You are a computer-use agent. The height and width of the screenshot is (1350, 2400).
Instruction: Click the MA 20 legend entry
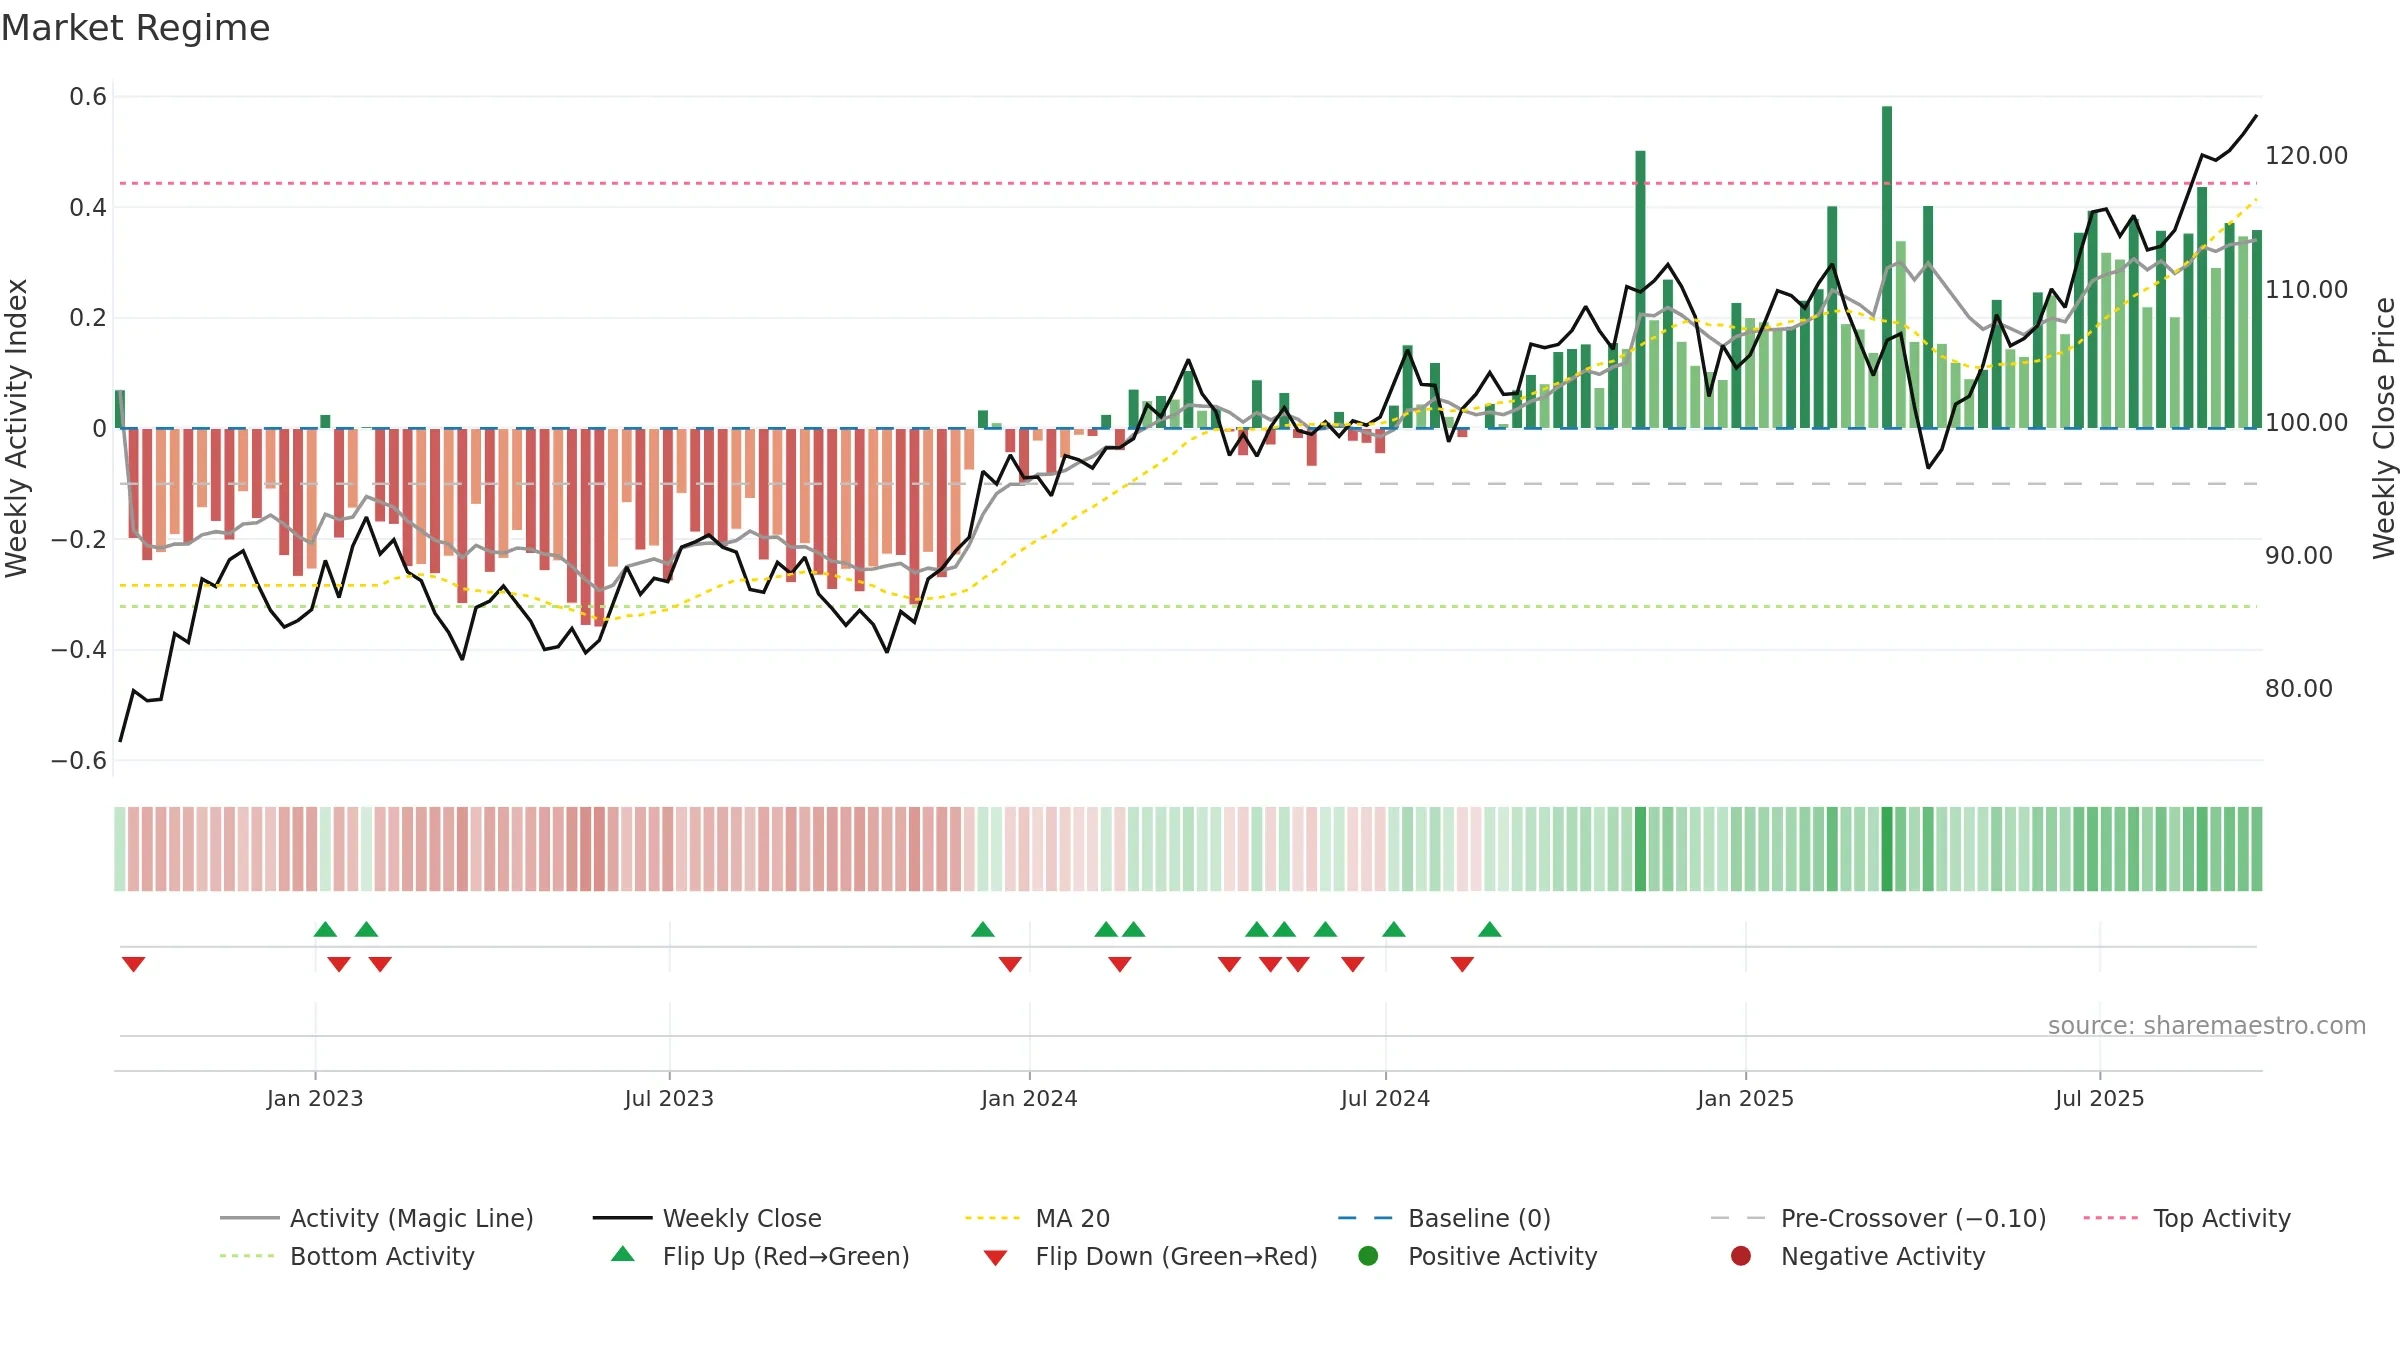pyautogui.click(x=1037, y=1218)
